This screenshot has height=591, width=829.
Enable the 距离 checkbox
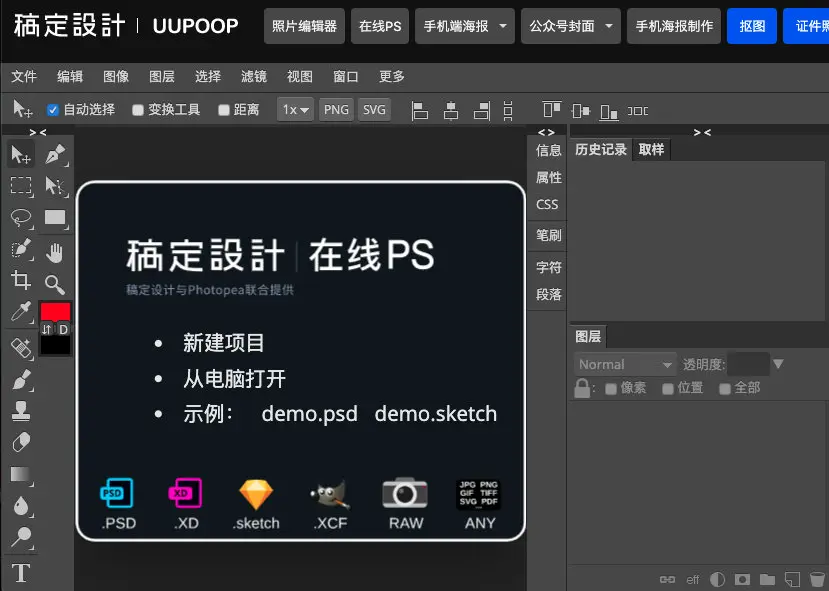(224, 110)
